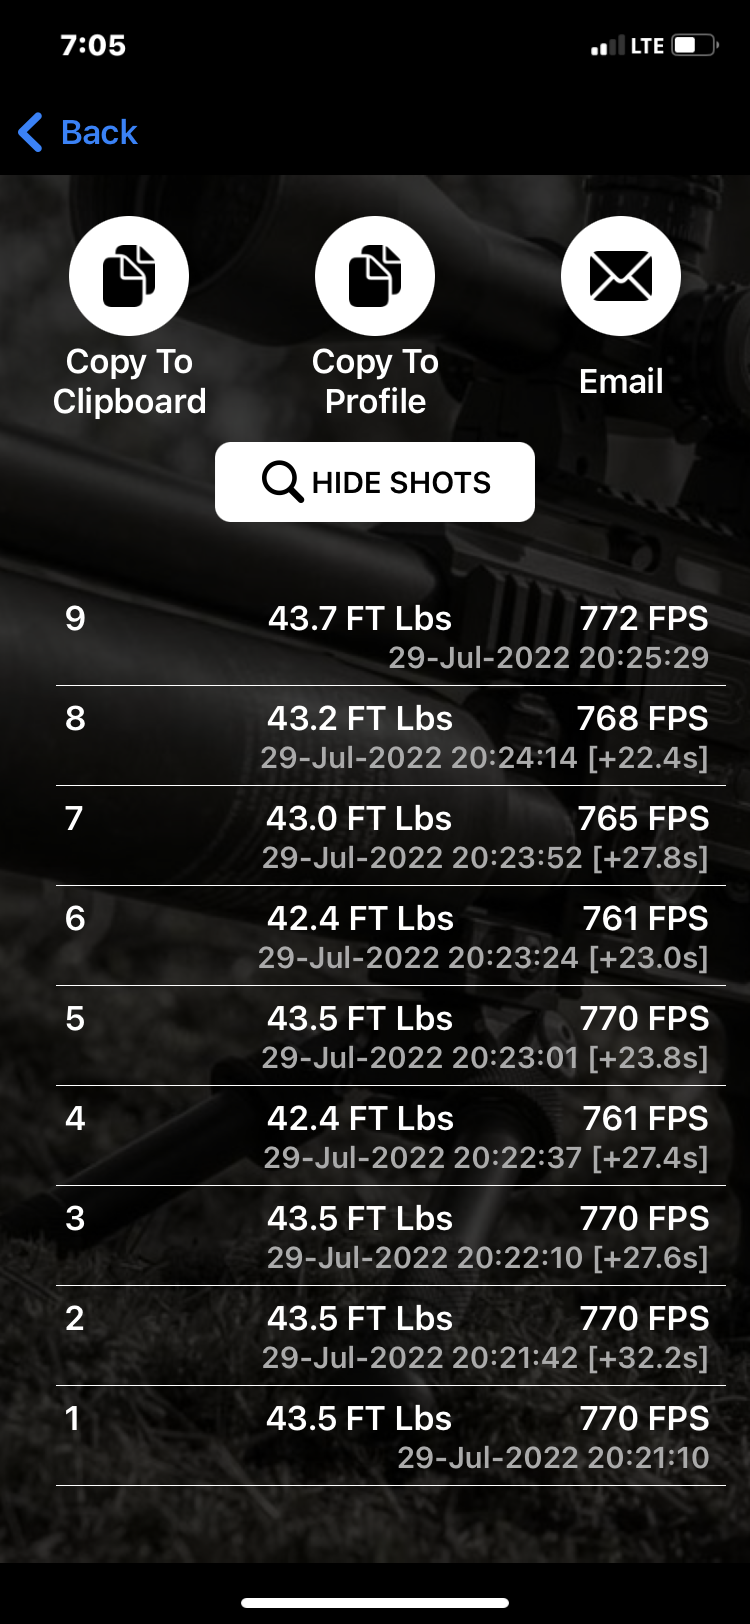Select shot 1 recorded at 20:21:10

pos(390,1436)
